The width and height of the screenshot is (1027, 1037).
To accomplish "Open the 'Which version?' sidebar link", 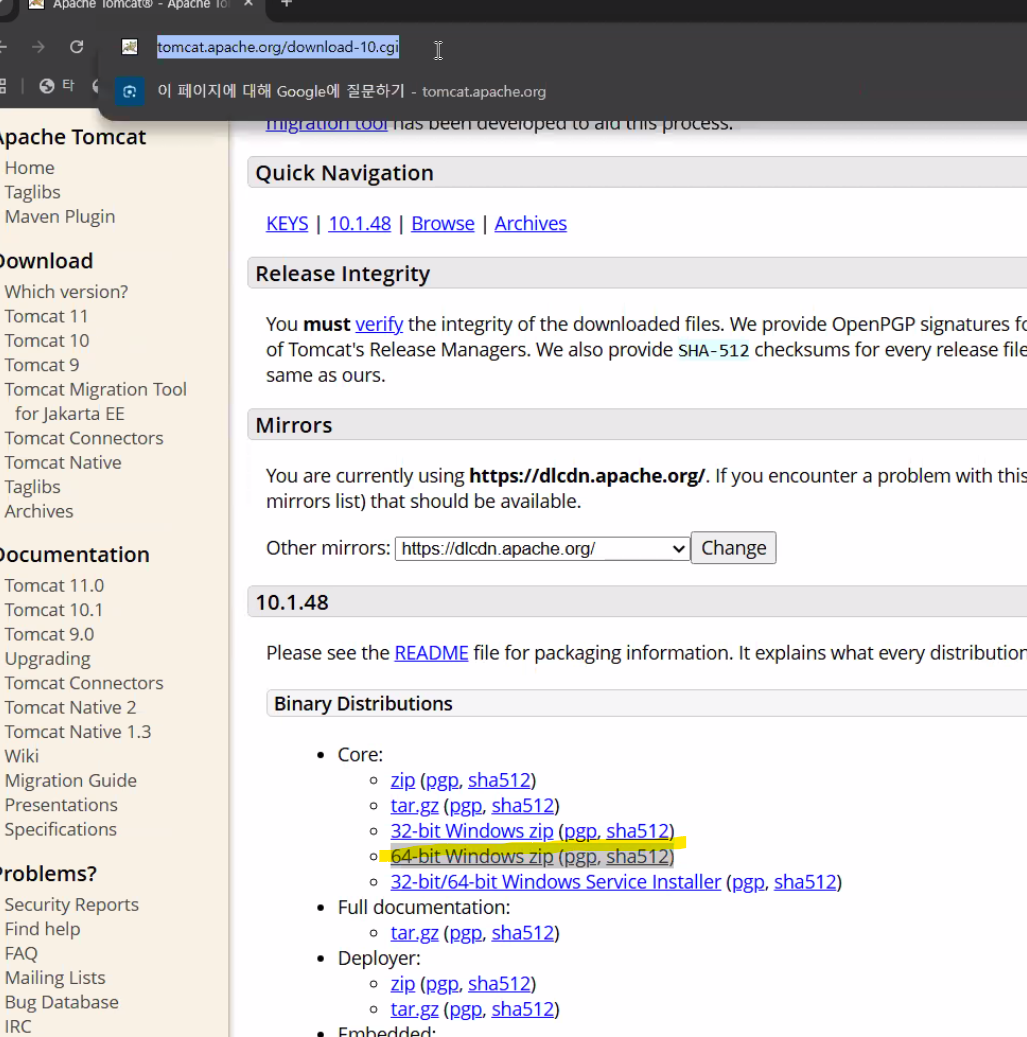I will (66, 292).
